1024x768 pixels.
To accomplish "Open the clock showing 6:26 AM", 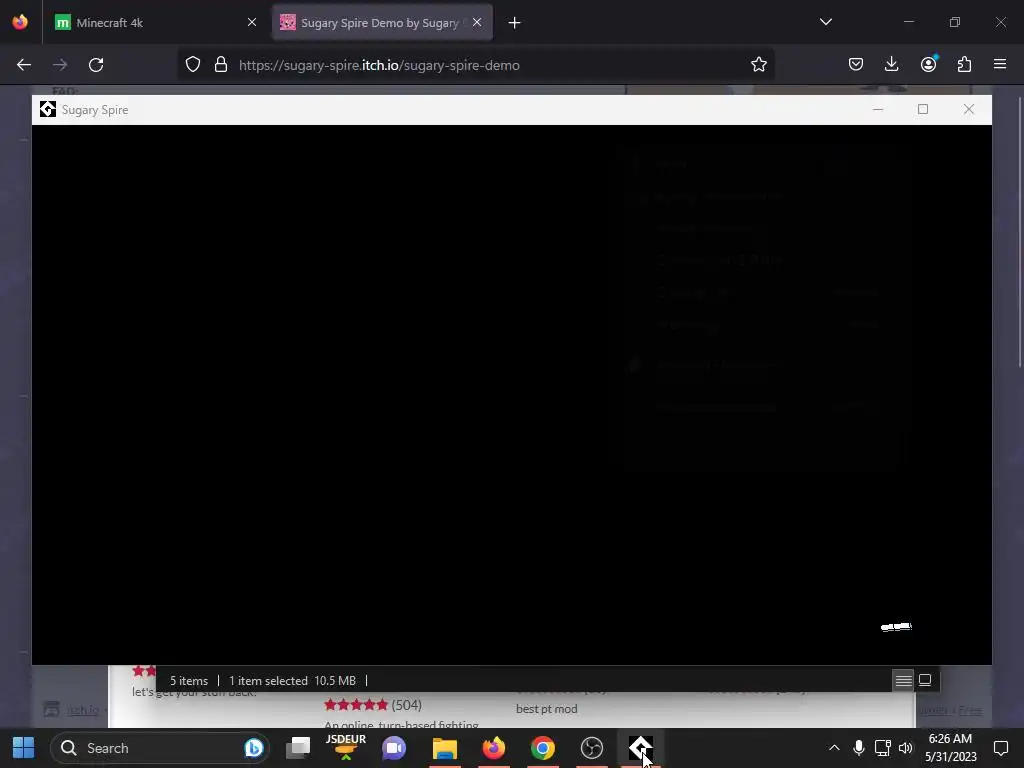I will [x=951, y=748].
